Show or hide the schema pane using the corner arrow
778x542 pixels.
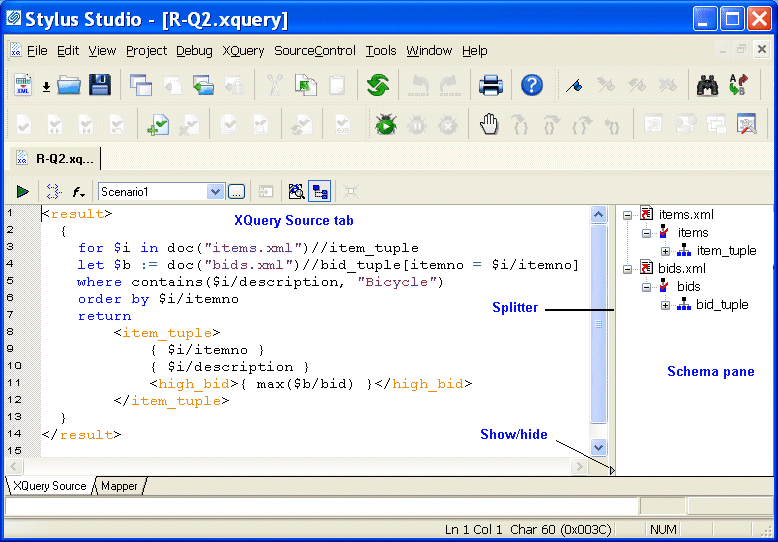point(612,468)
